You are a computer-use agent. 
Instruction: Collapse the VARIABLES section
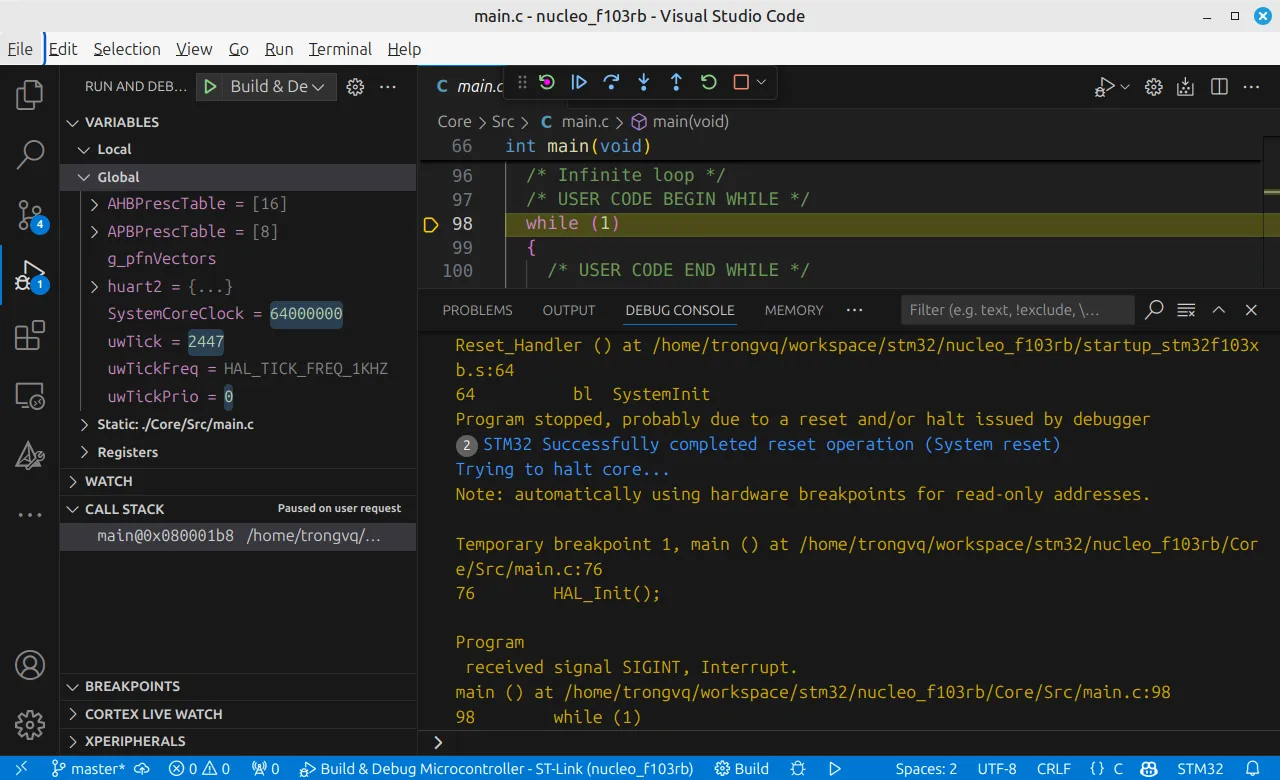(238, 122)
